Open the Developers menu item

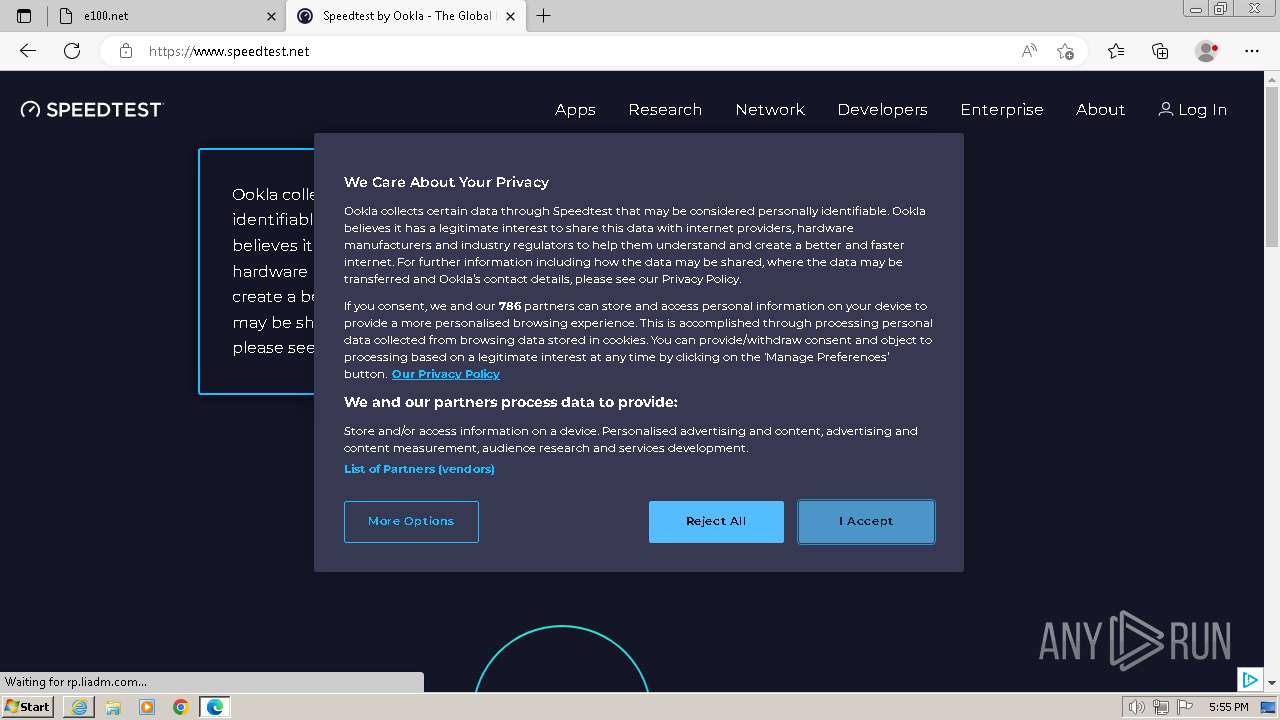click(x=882, y=110)
